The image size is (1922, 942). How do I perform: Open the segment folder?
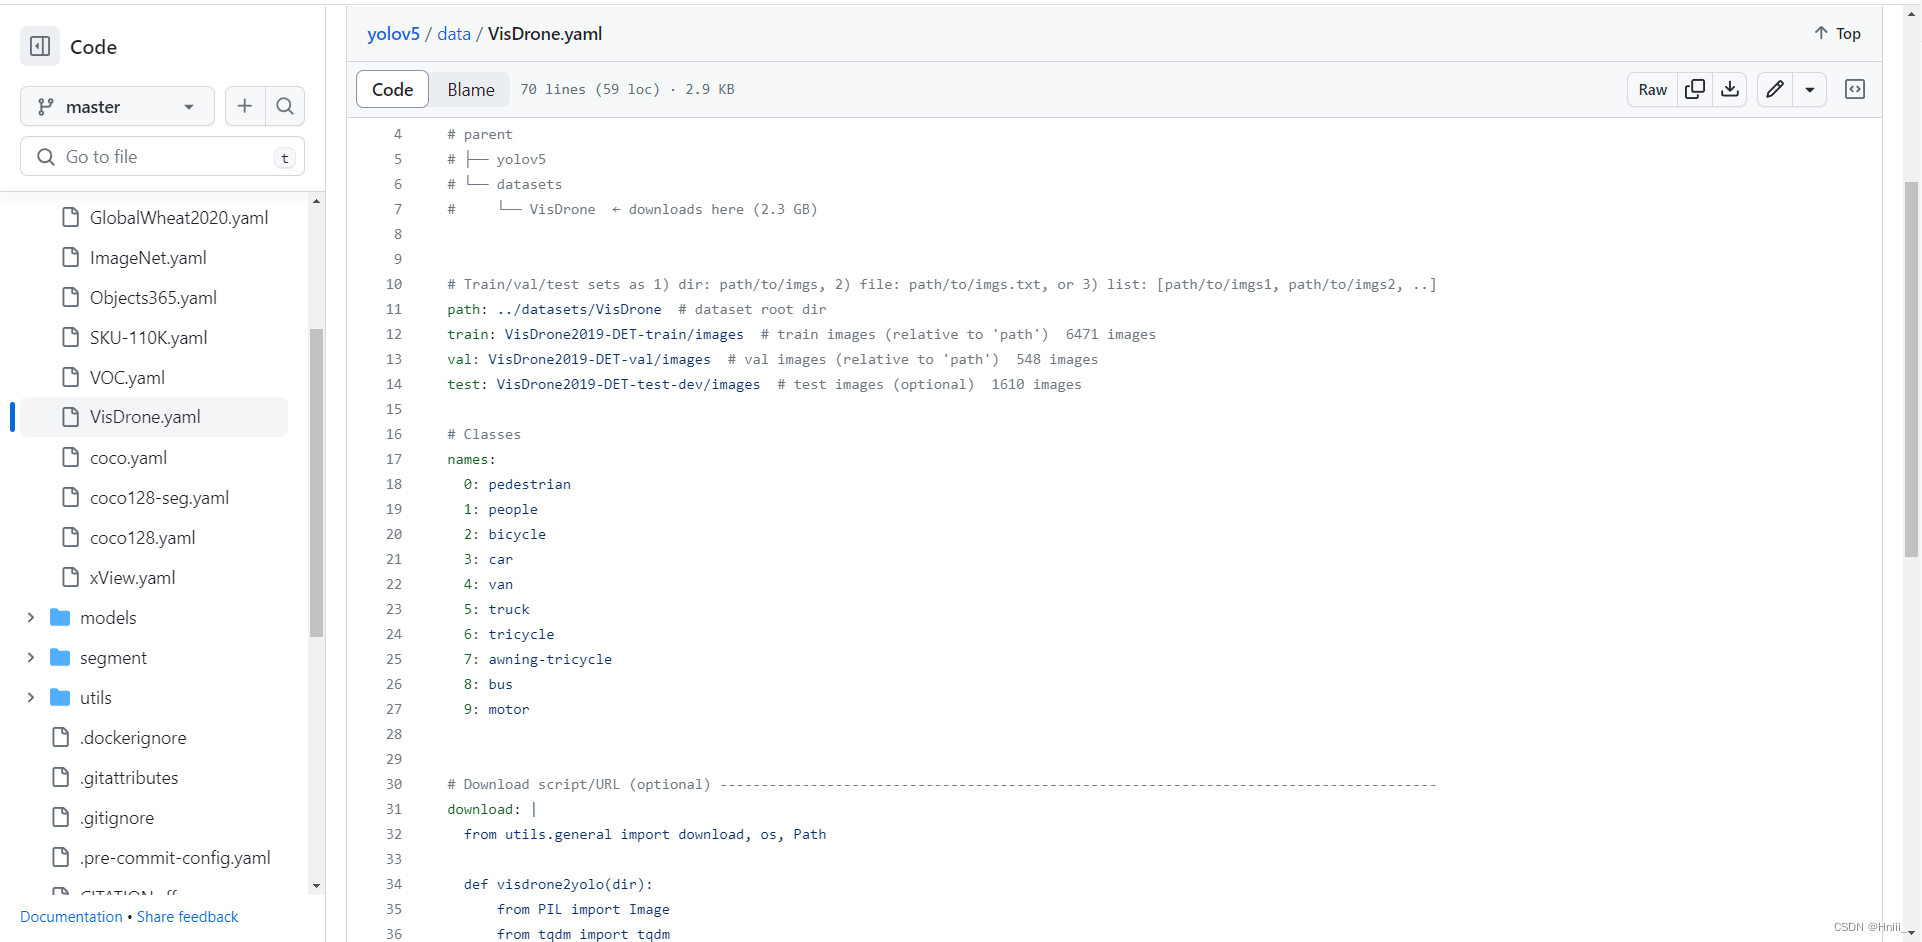point(113,657)
